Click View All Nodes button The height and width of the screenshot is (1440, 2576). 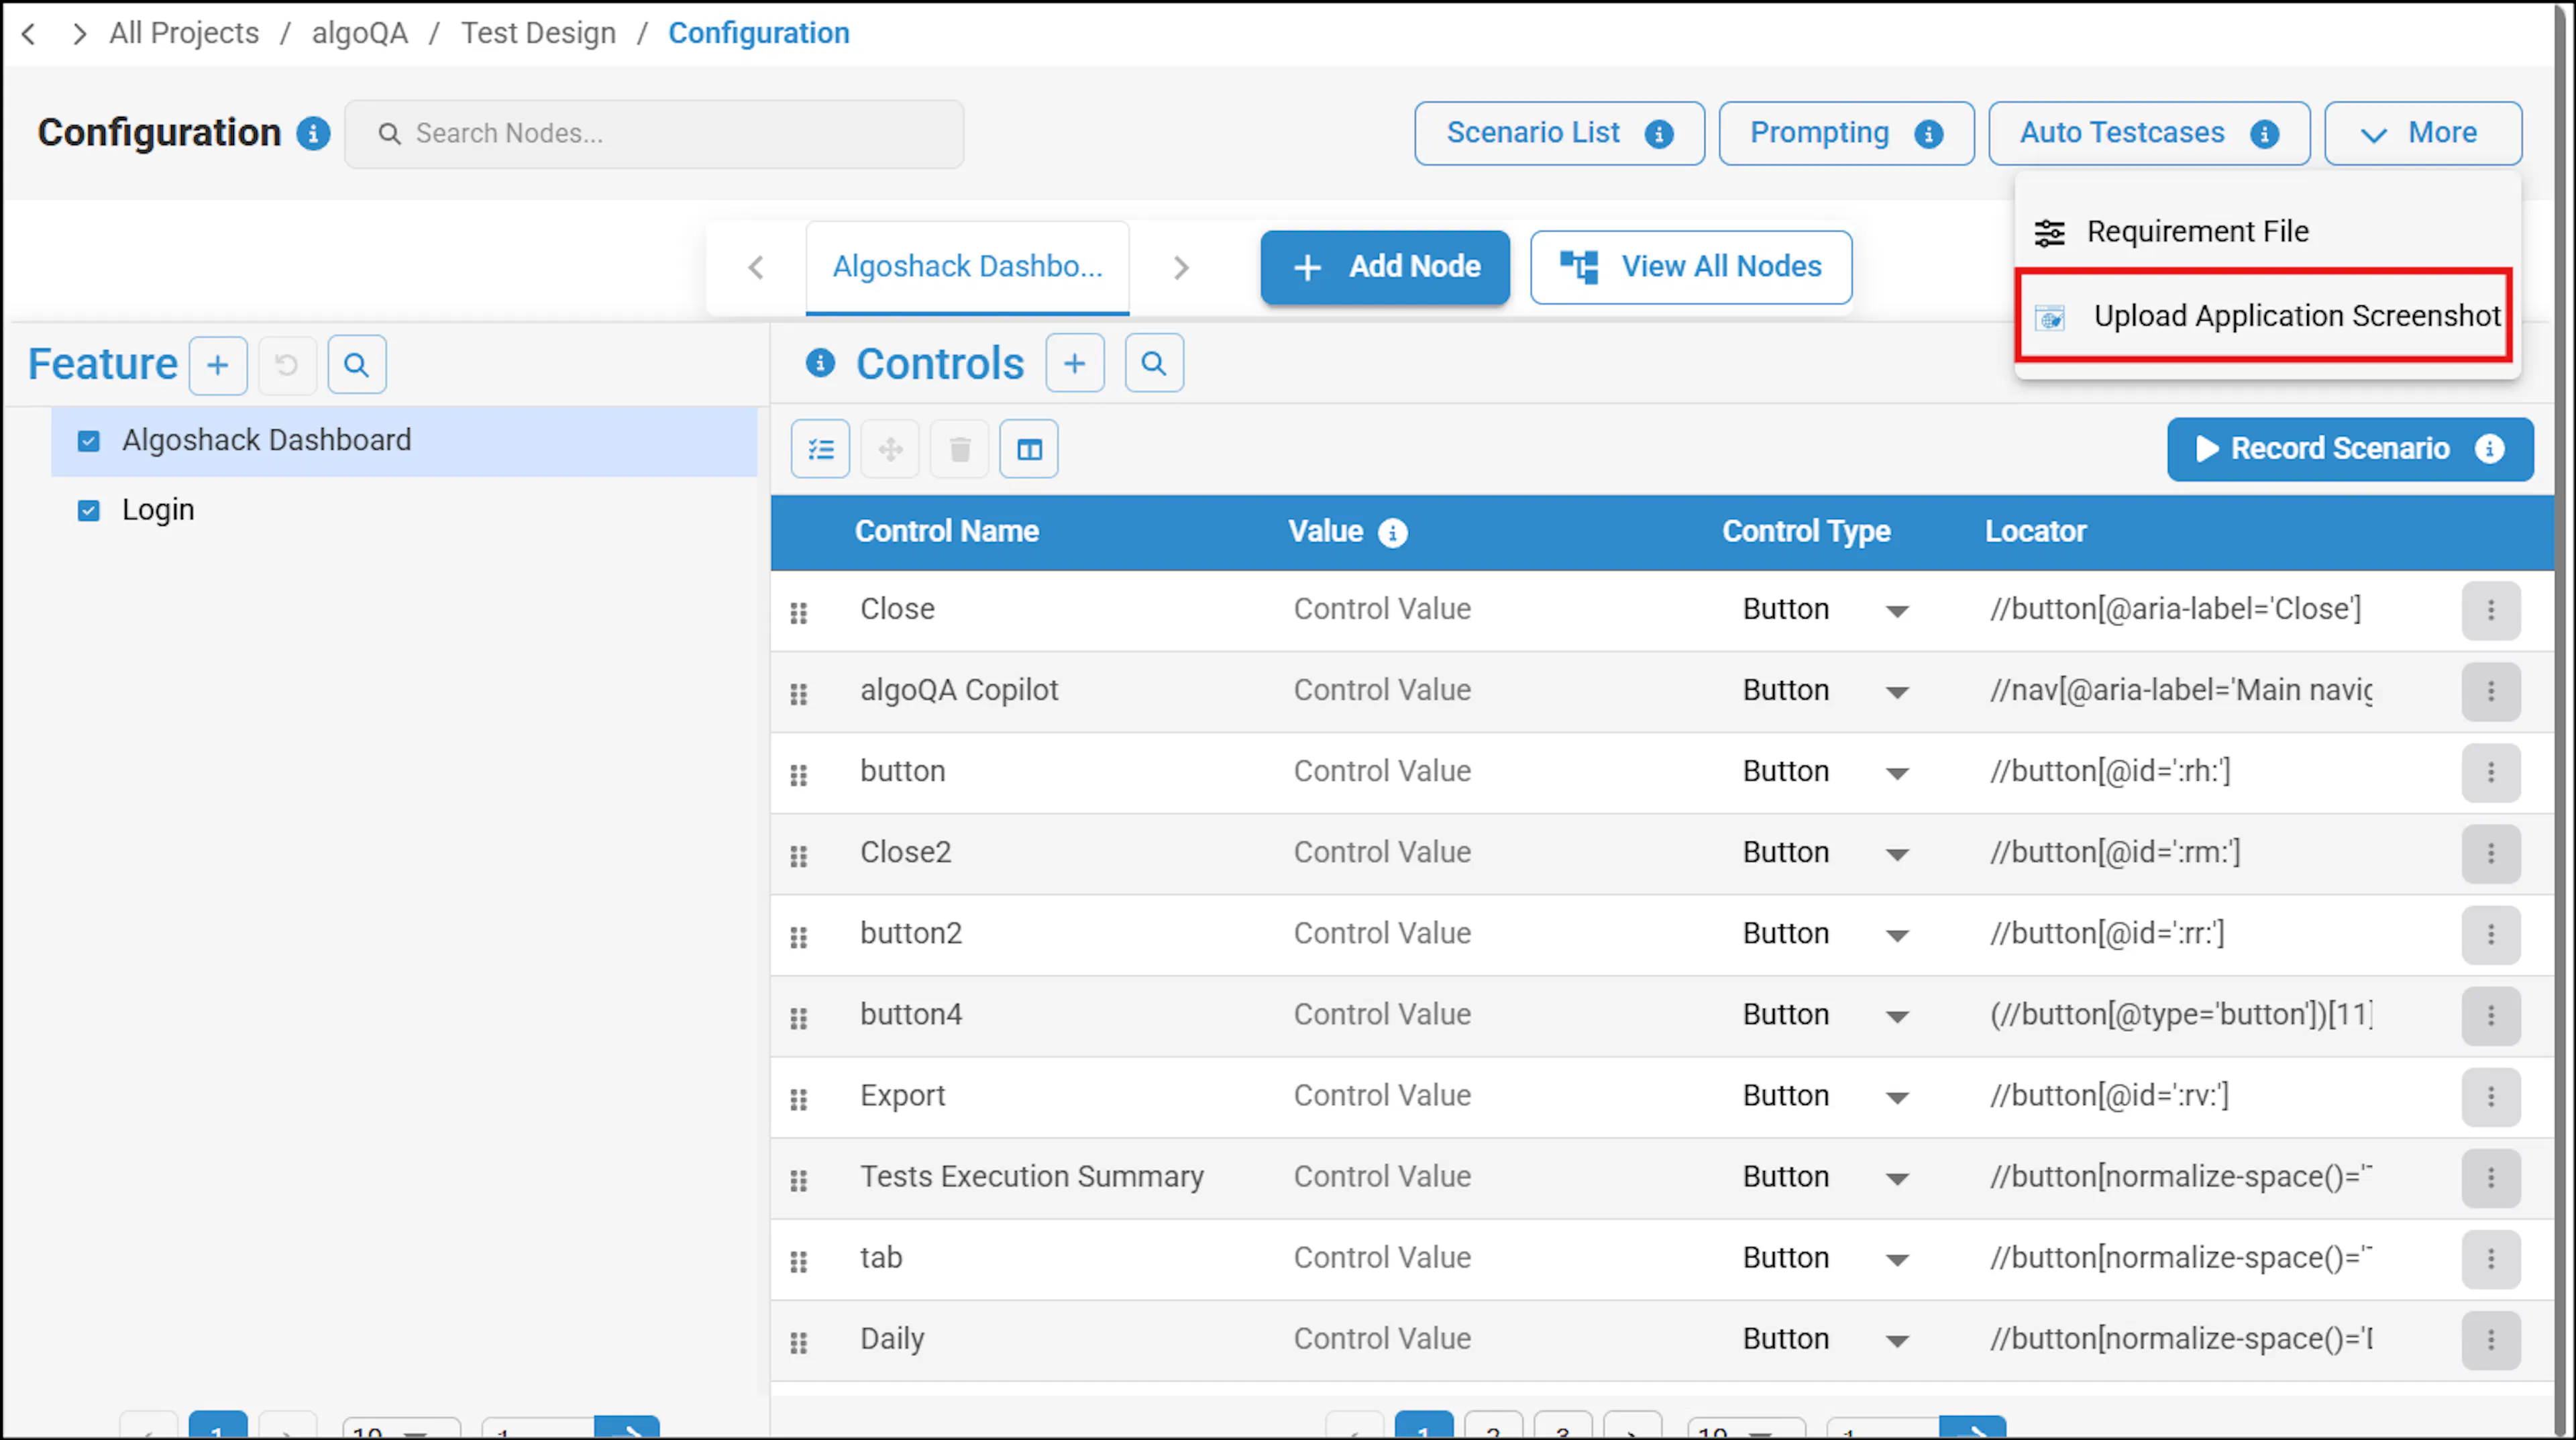pos(1690,267)
